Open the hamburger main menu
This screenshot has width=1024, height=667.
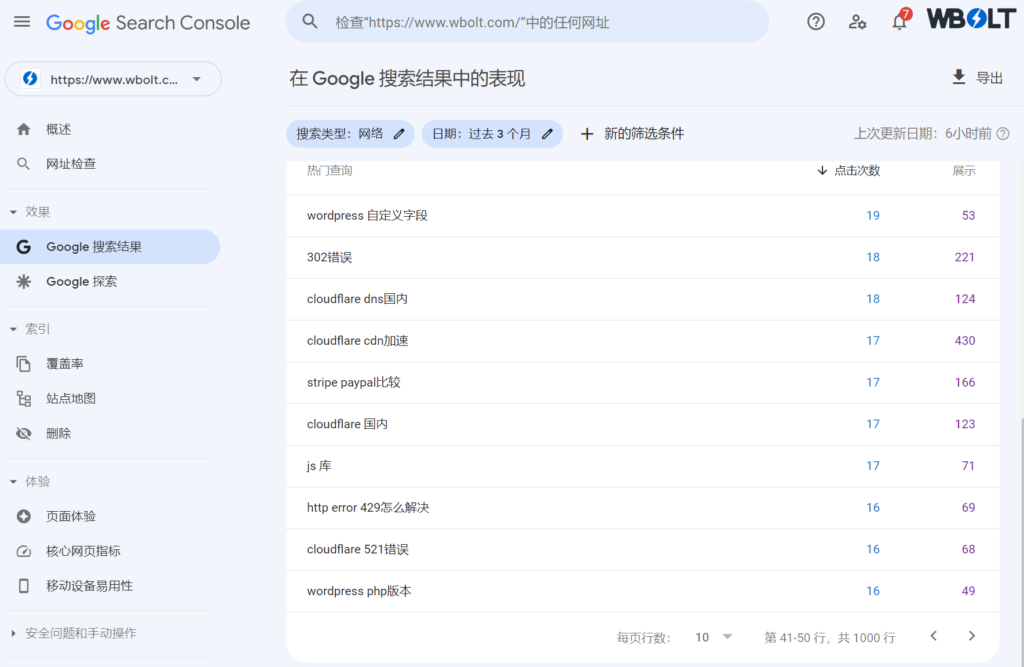(x=22, y=22)
